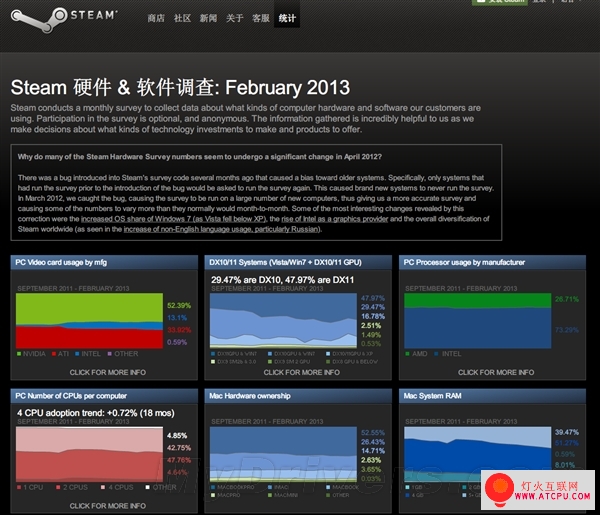This screenshot has width=600, height=515.
Task: Click the 13.1% video card value
Action: point(177,318)
